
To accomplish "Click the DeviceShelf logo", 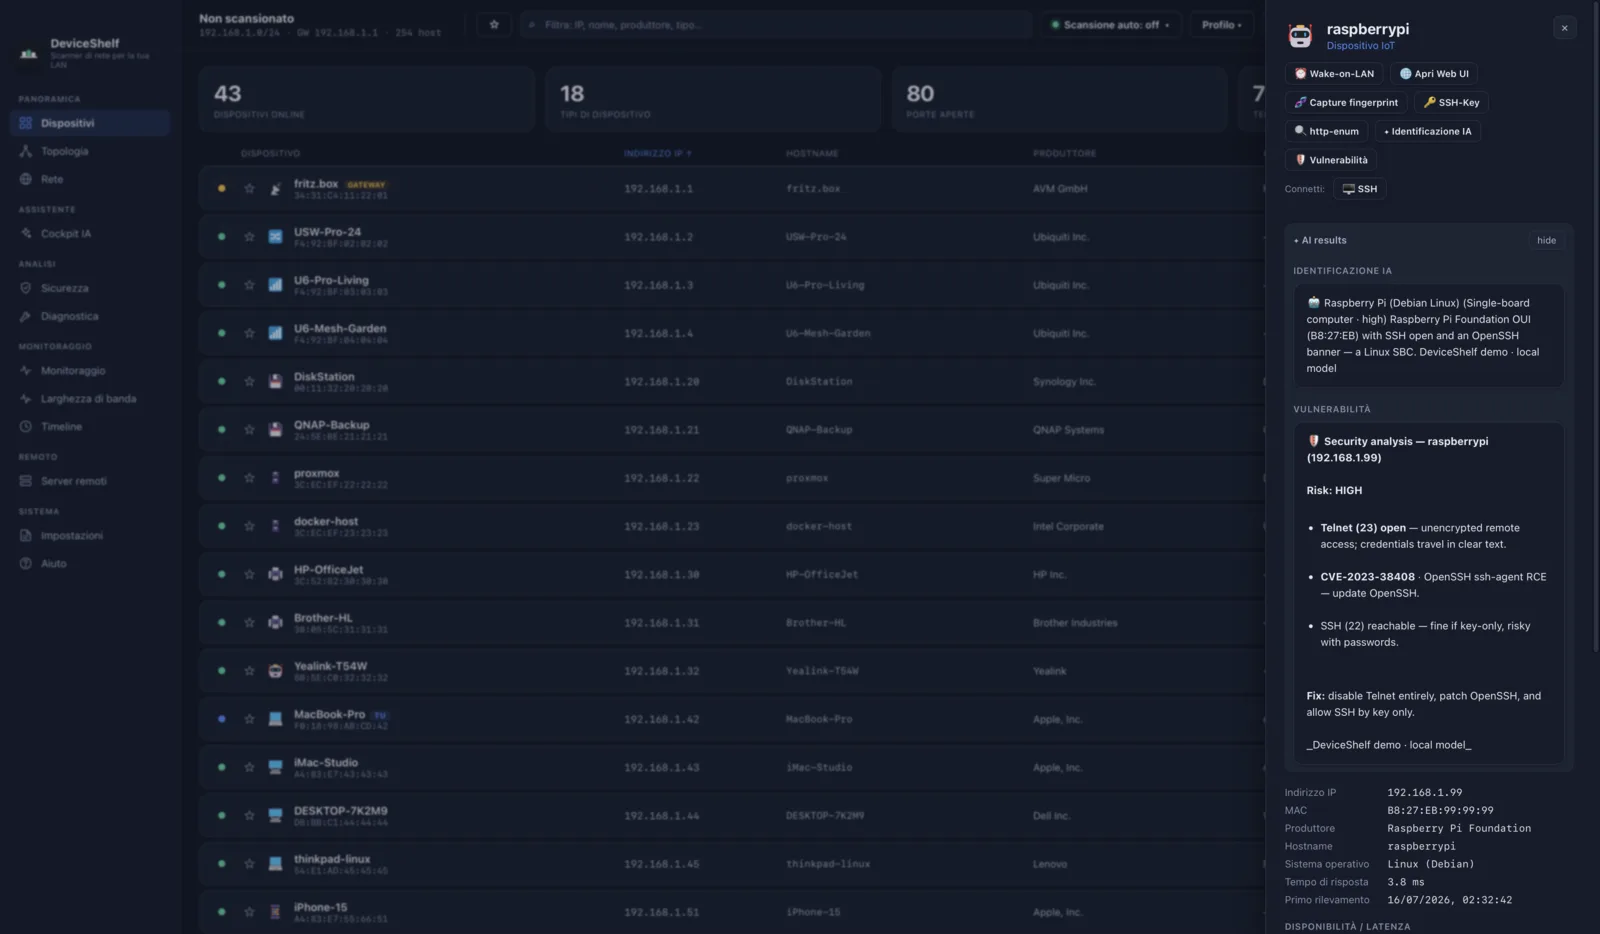I will [x=29, y=52].
